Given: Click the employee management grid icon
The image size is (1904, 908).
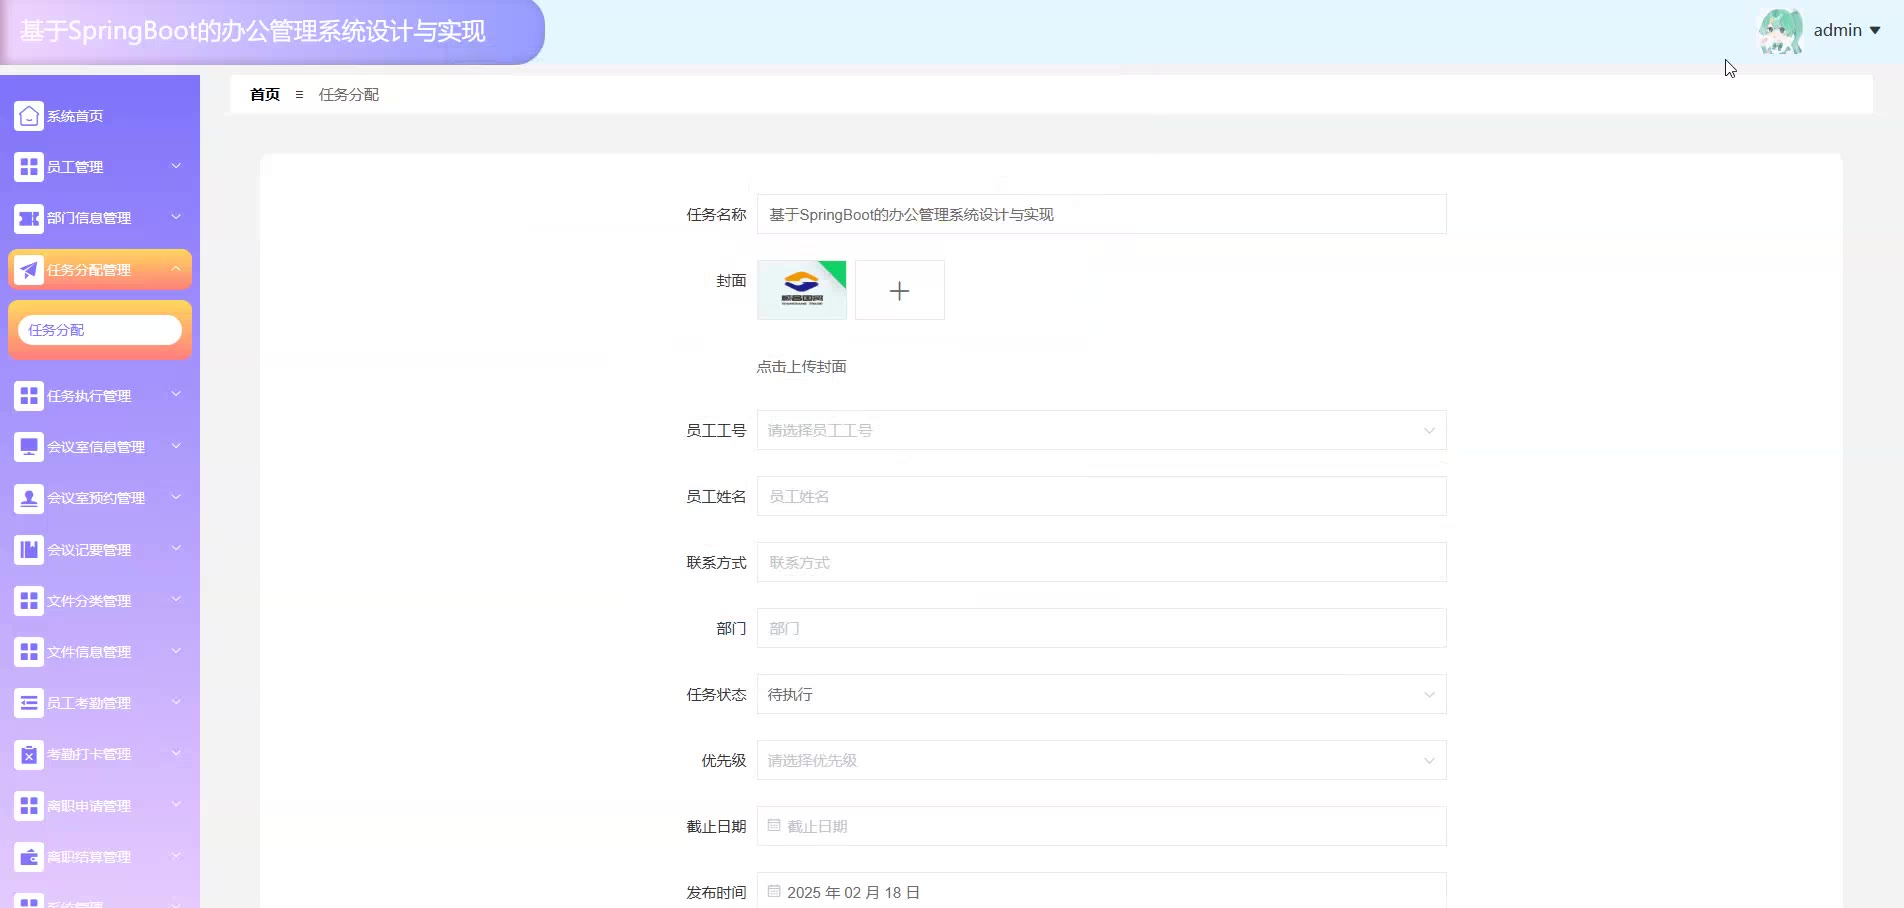Looking at the screenshot, I should (x=29, y=167).
